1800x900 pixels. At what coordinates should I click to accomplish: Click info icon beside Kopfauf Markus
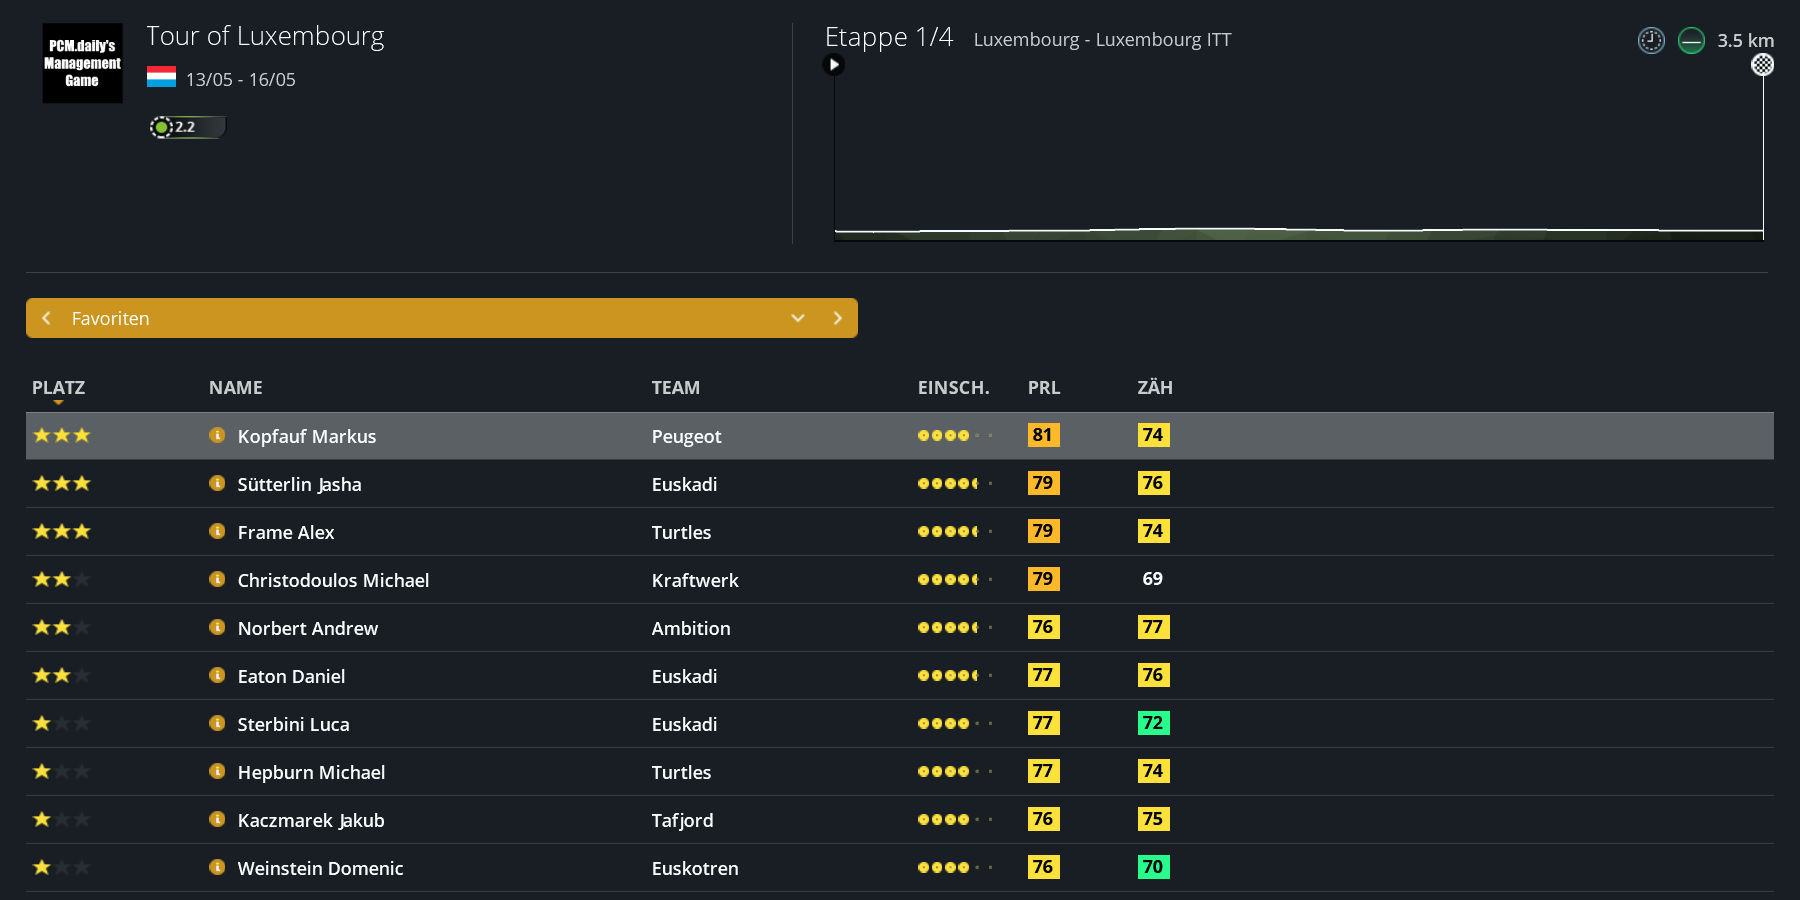coord(217,435)
